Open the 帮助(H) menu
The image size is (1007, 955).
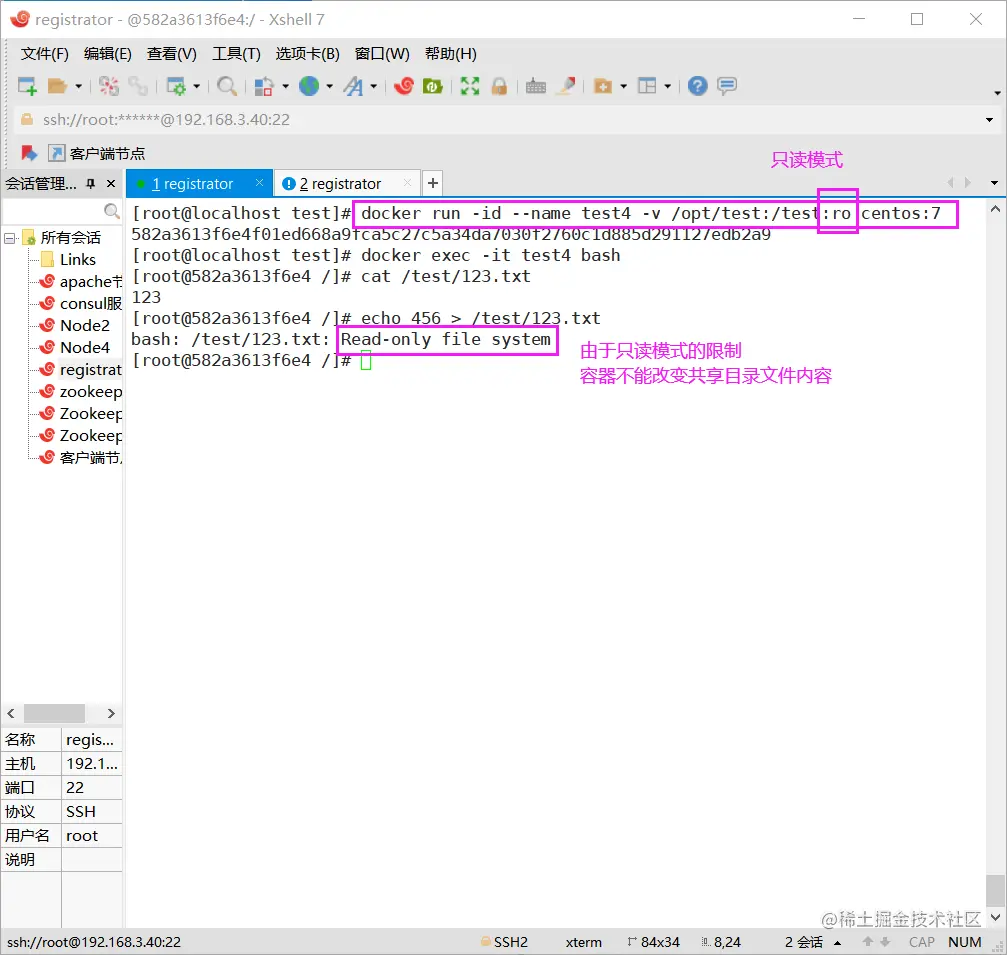pos(451,54)
